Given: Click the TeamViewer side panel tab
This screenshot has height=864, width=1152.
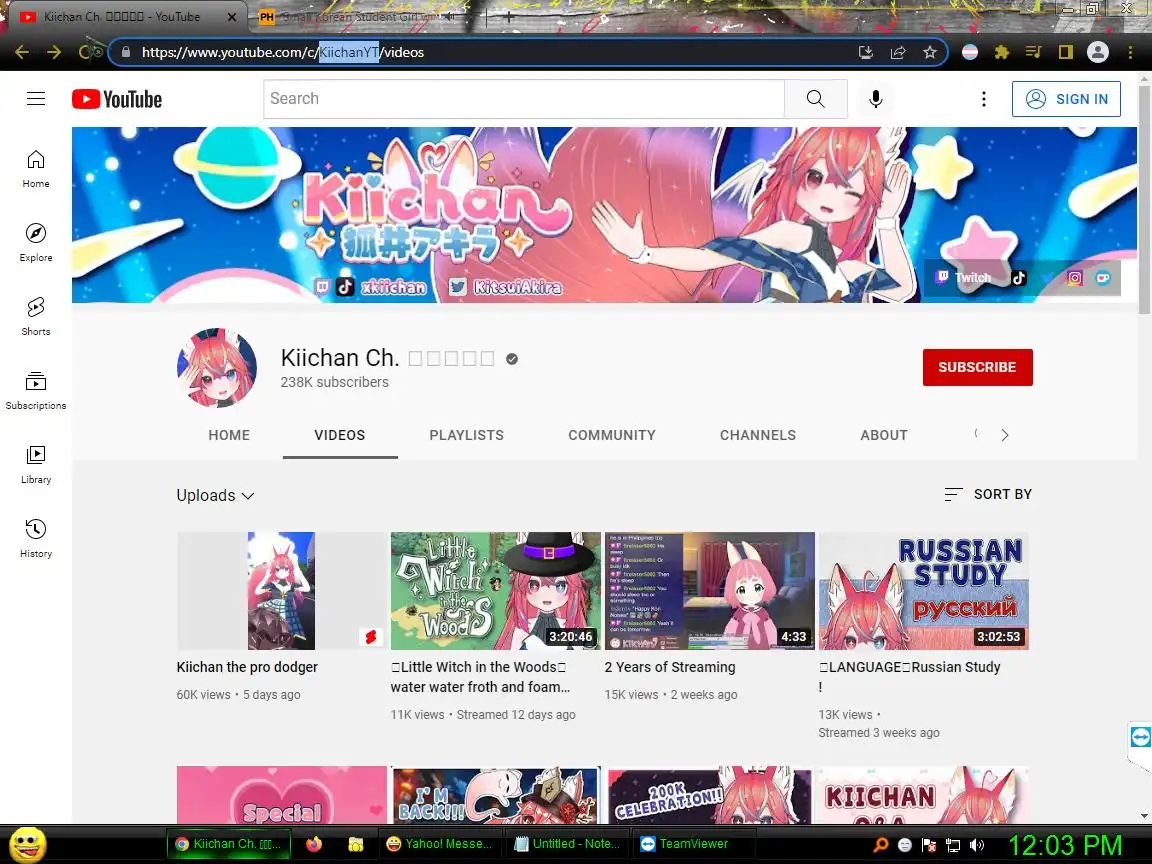Looking at the screenshot, I should pos(1140,737).
